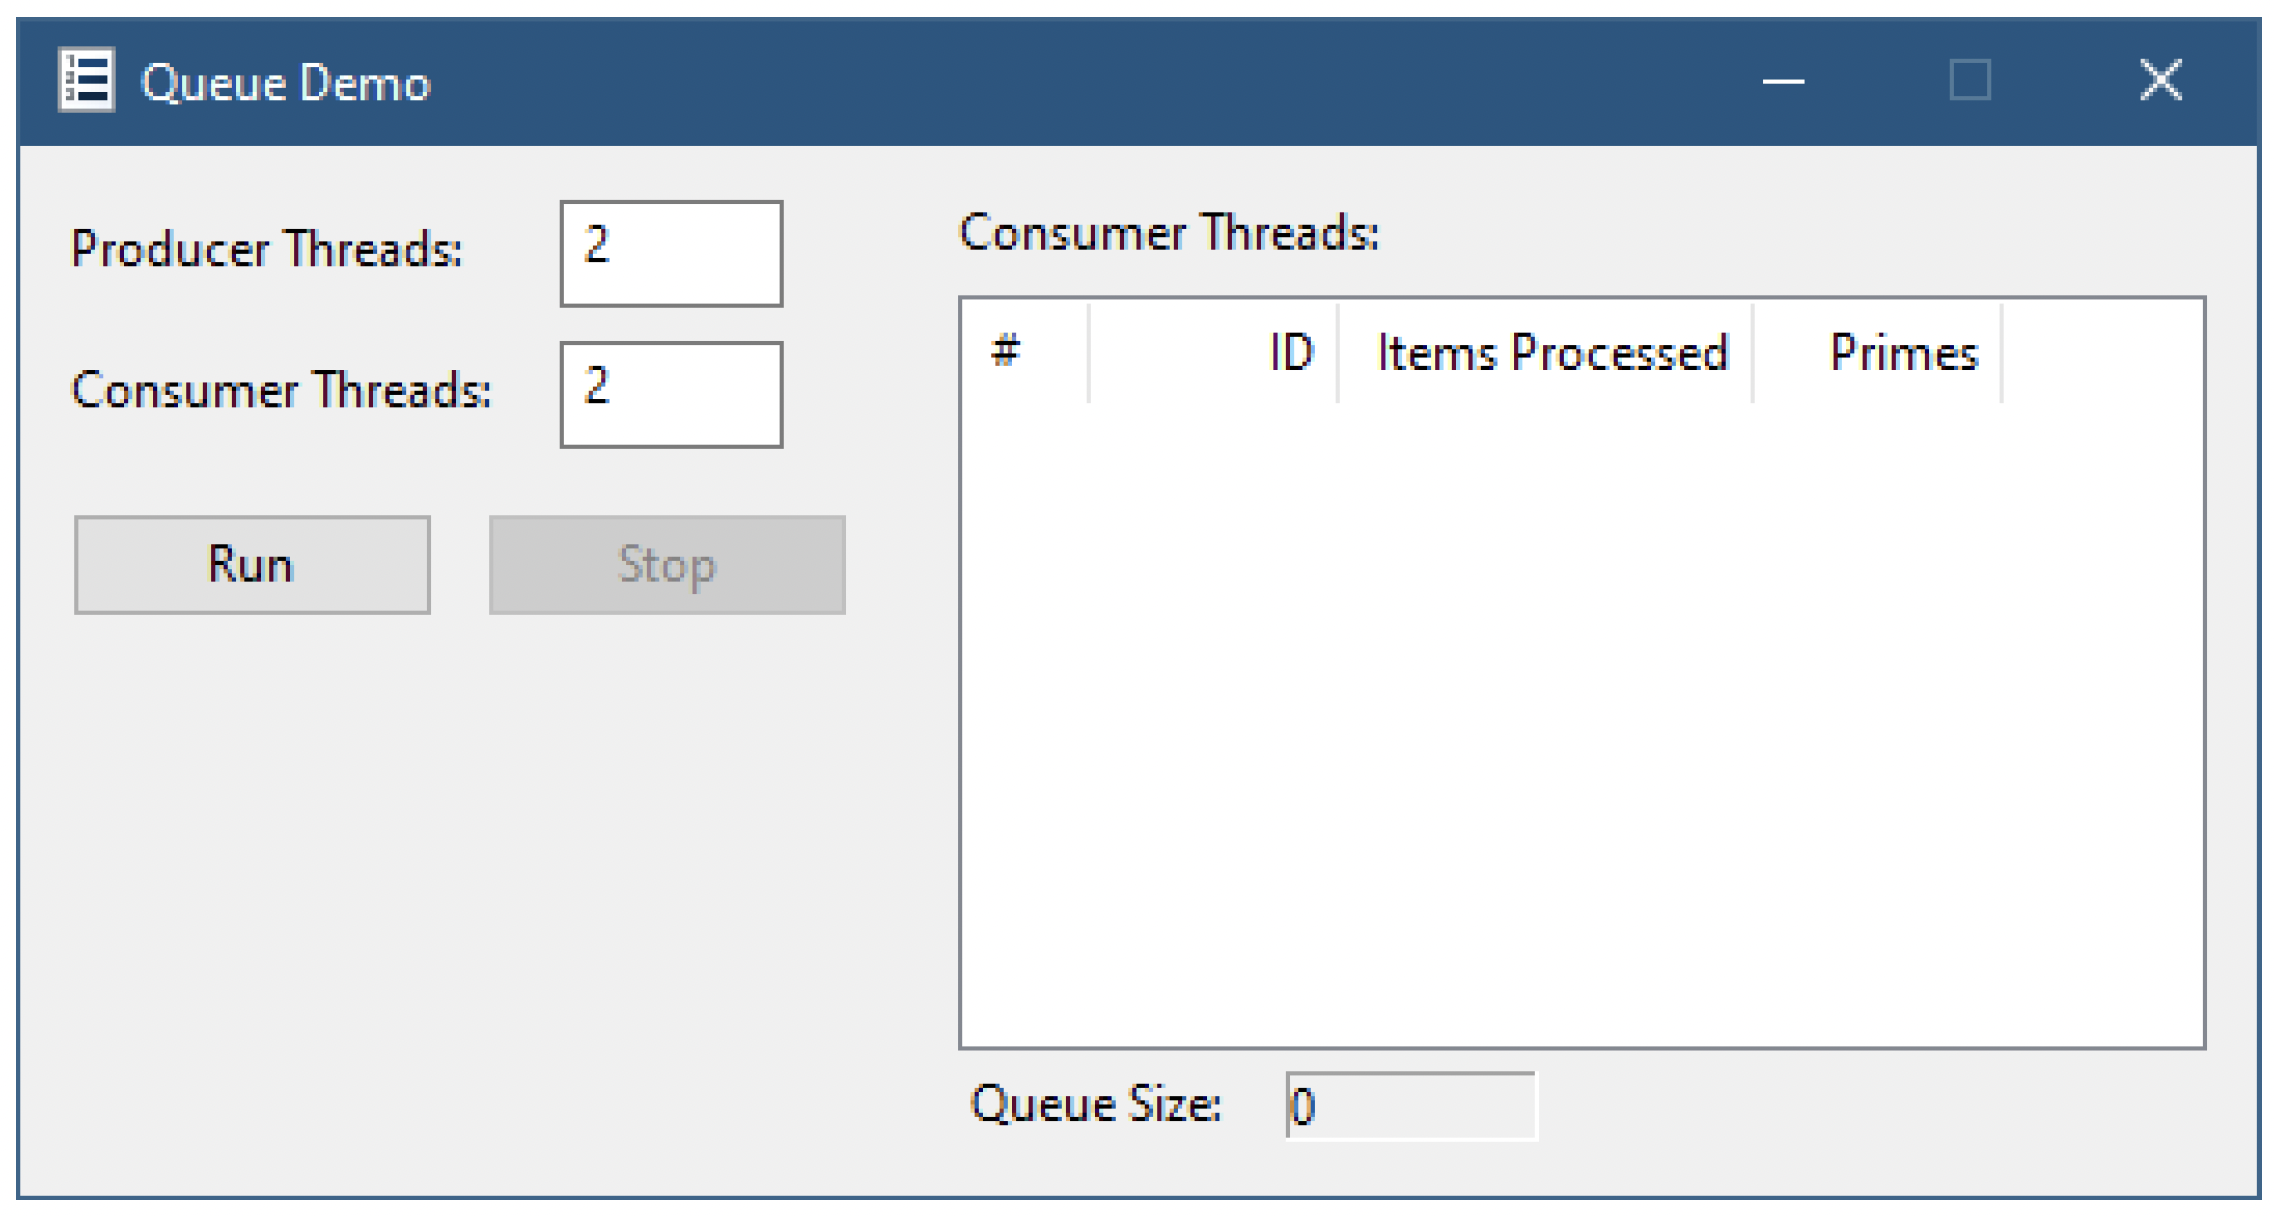Click the Queue Demo title text
Viewport: 2274px width, 1216px height.
click(286, 82)
